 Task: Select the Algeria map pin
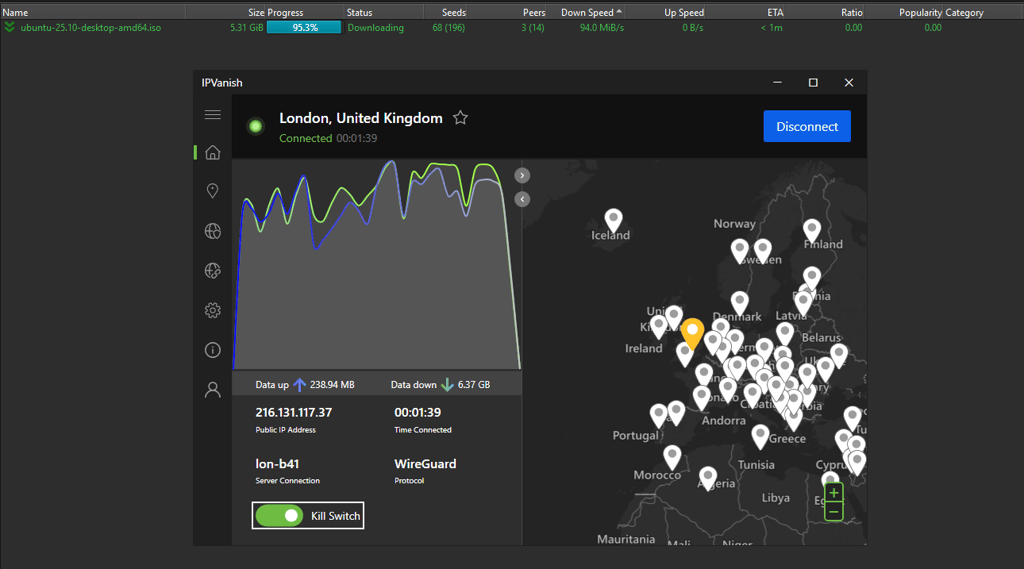coord(707,478)
